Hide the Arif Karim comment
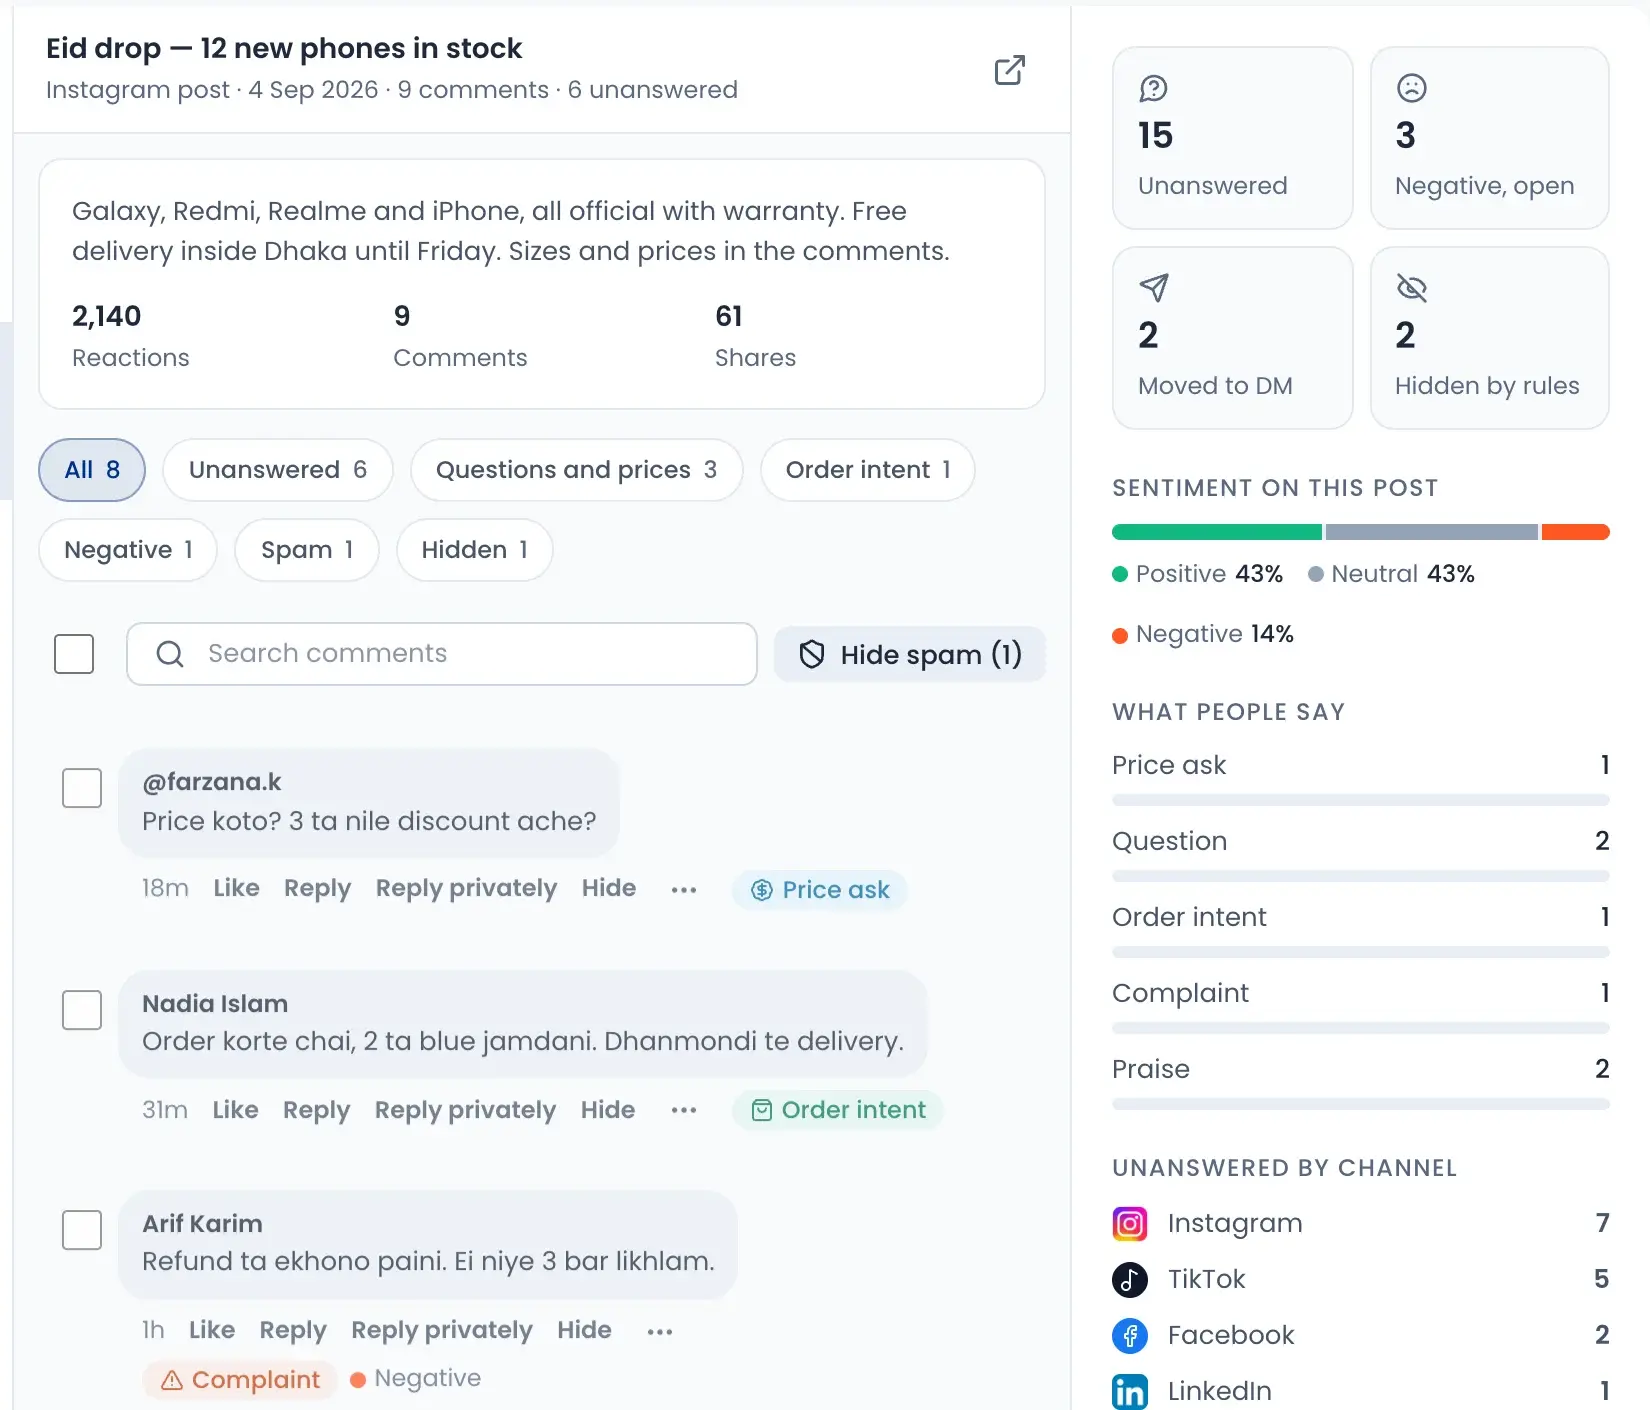Image resolution: width=1650 pixels, height=1410 pixels. coord(584,1330)
